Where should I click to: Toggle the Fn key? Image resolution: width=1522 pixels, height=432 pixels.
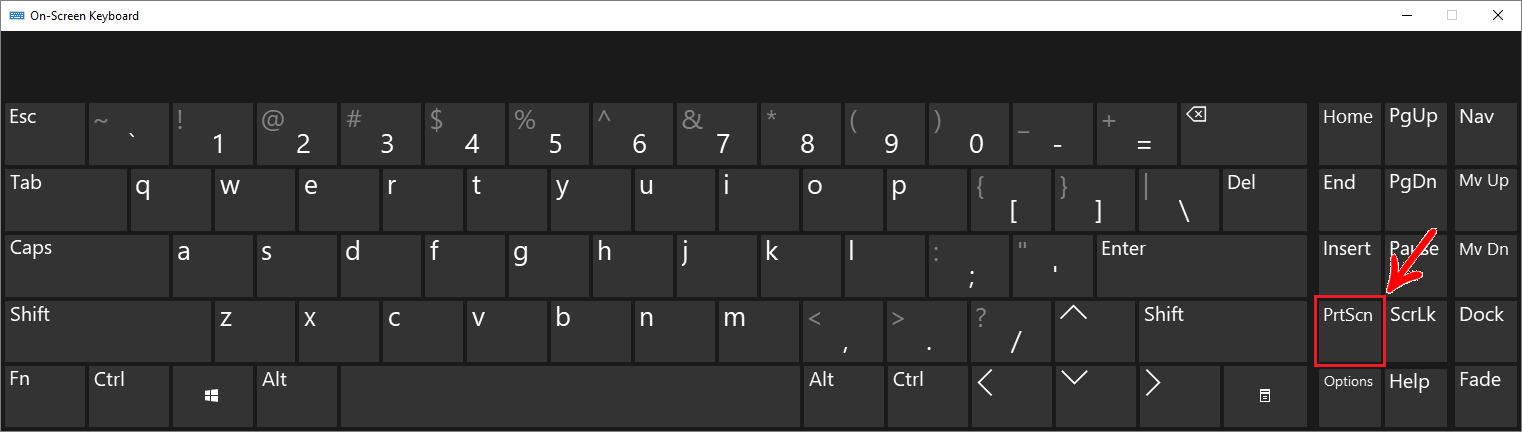tap(45, 397)
